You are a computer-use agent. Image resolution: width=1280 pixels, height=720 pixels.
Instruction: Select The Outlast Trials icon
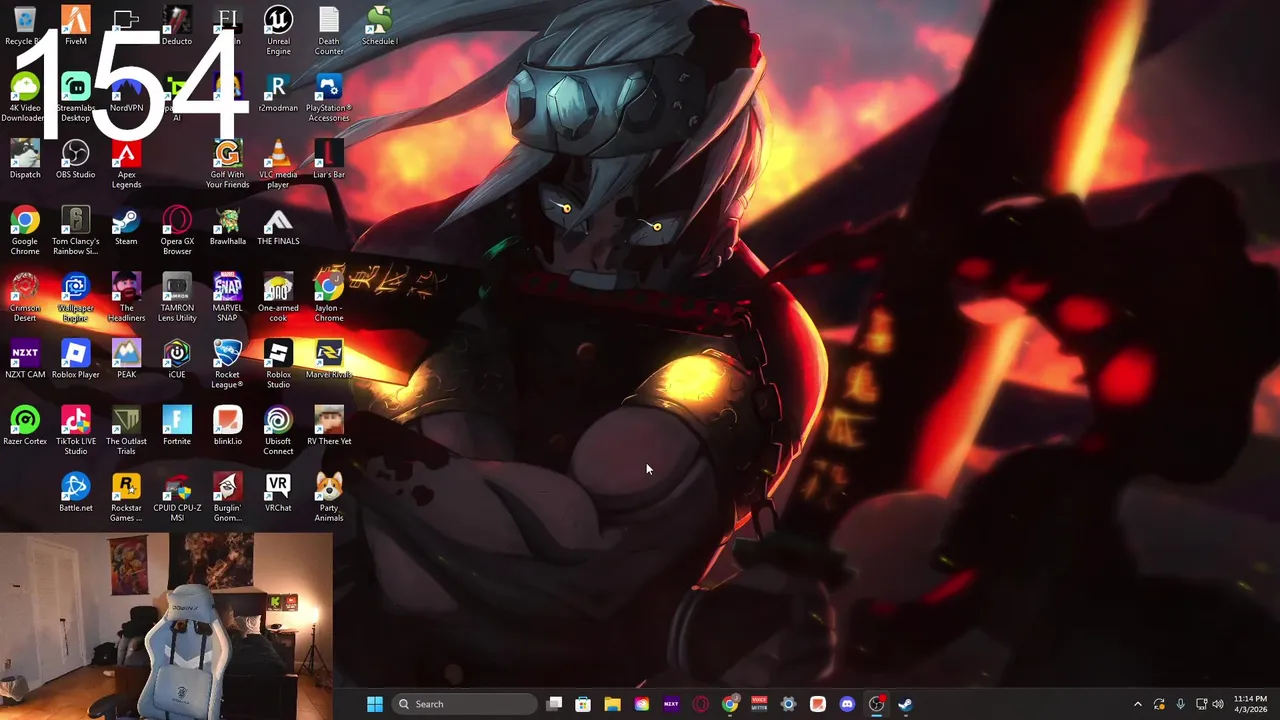(x=126, y=431)
